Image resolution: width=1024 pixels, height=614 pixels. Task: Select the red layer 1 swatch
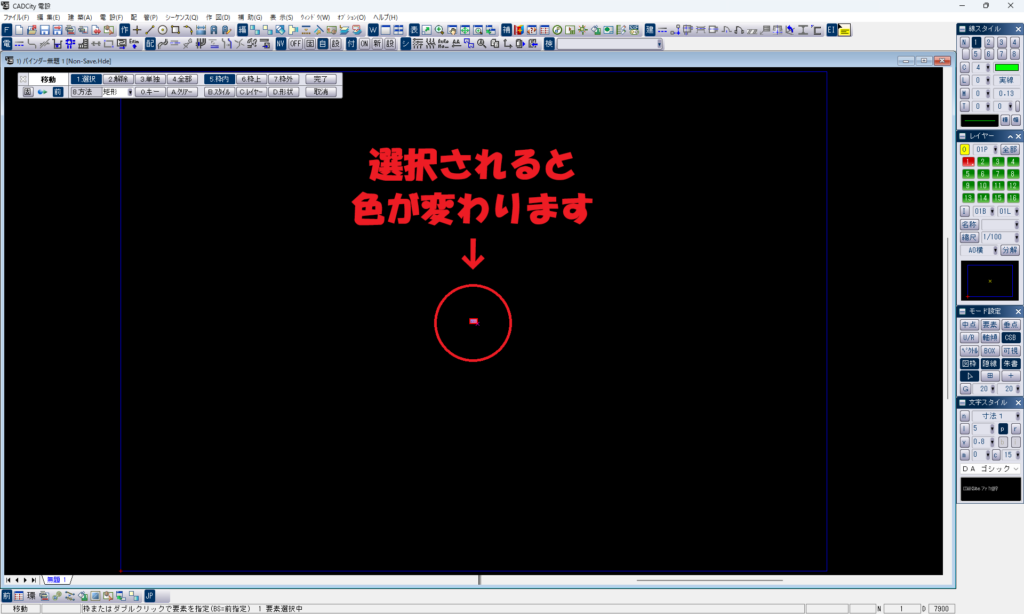click(x=968, y=162)
